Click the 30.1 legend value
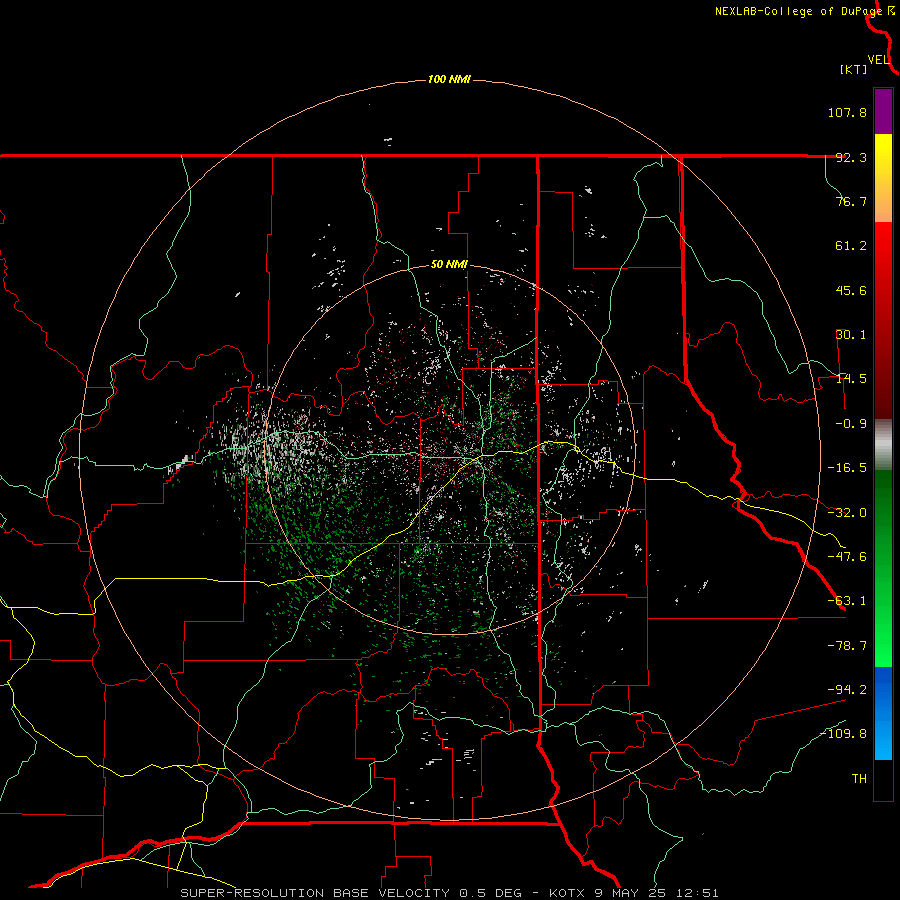Viewport: 900px width, 900px height. [x=851, y=335]
